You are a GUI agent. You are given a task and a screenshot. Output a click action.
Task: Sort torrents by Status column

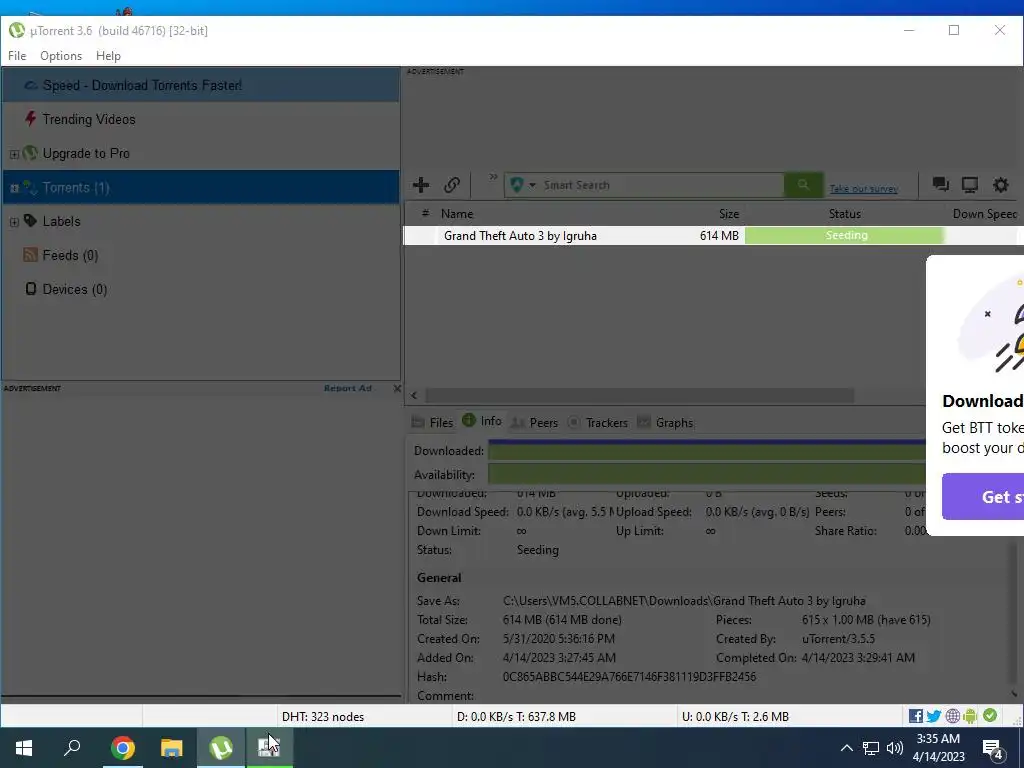pos(844,214)
